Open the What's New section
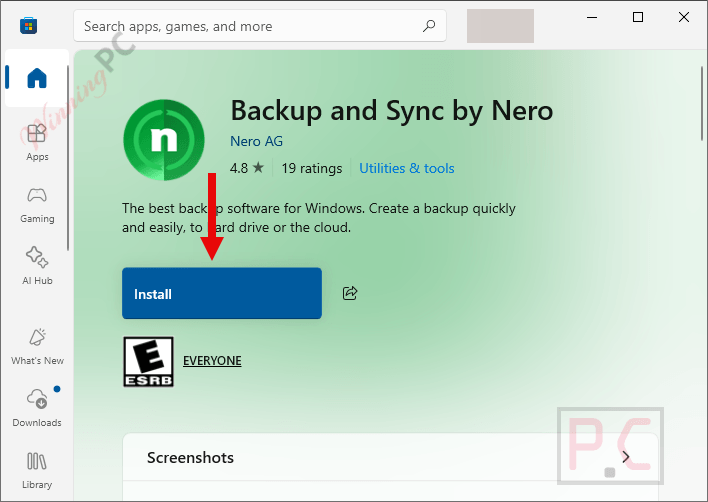The height and width of the screenshot is (502, 708). pos(37,347)
